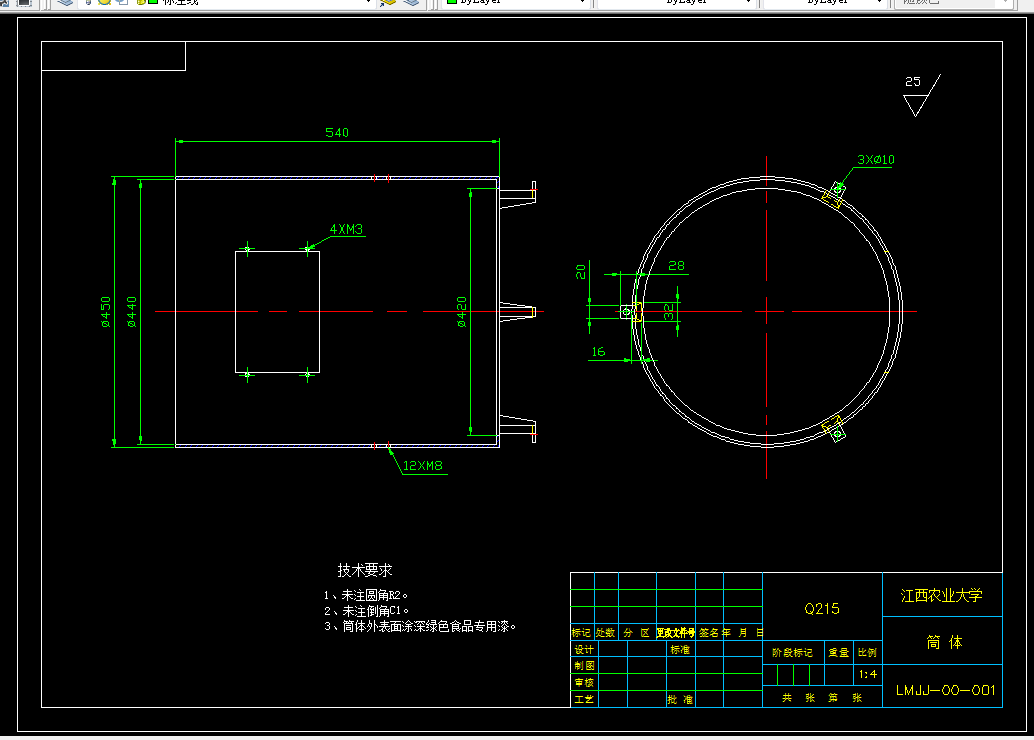1034x740 pixels.
Task: Click the material text Q215
Action: [822, 609]
